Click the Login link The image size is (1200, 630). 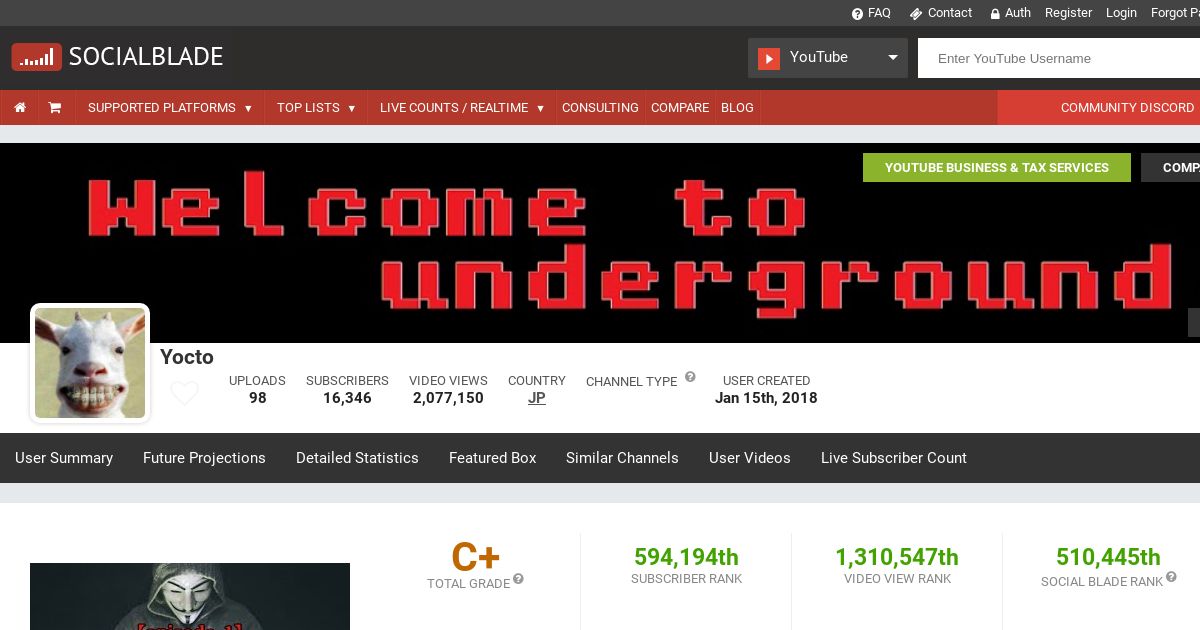tap(1121, 13)
